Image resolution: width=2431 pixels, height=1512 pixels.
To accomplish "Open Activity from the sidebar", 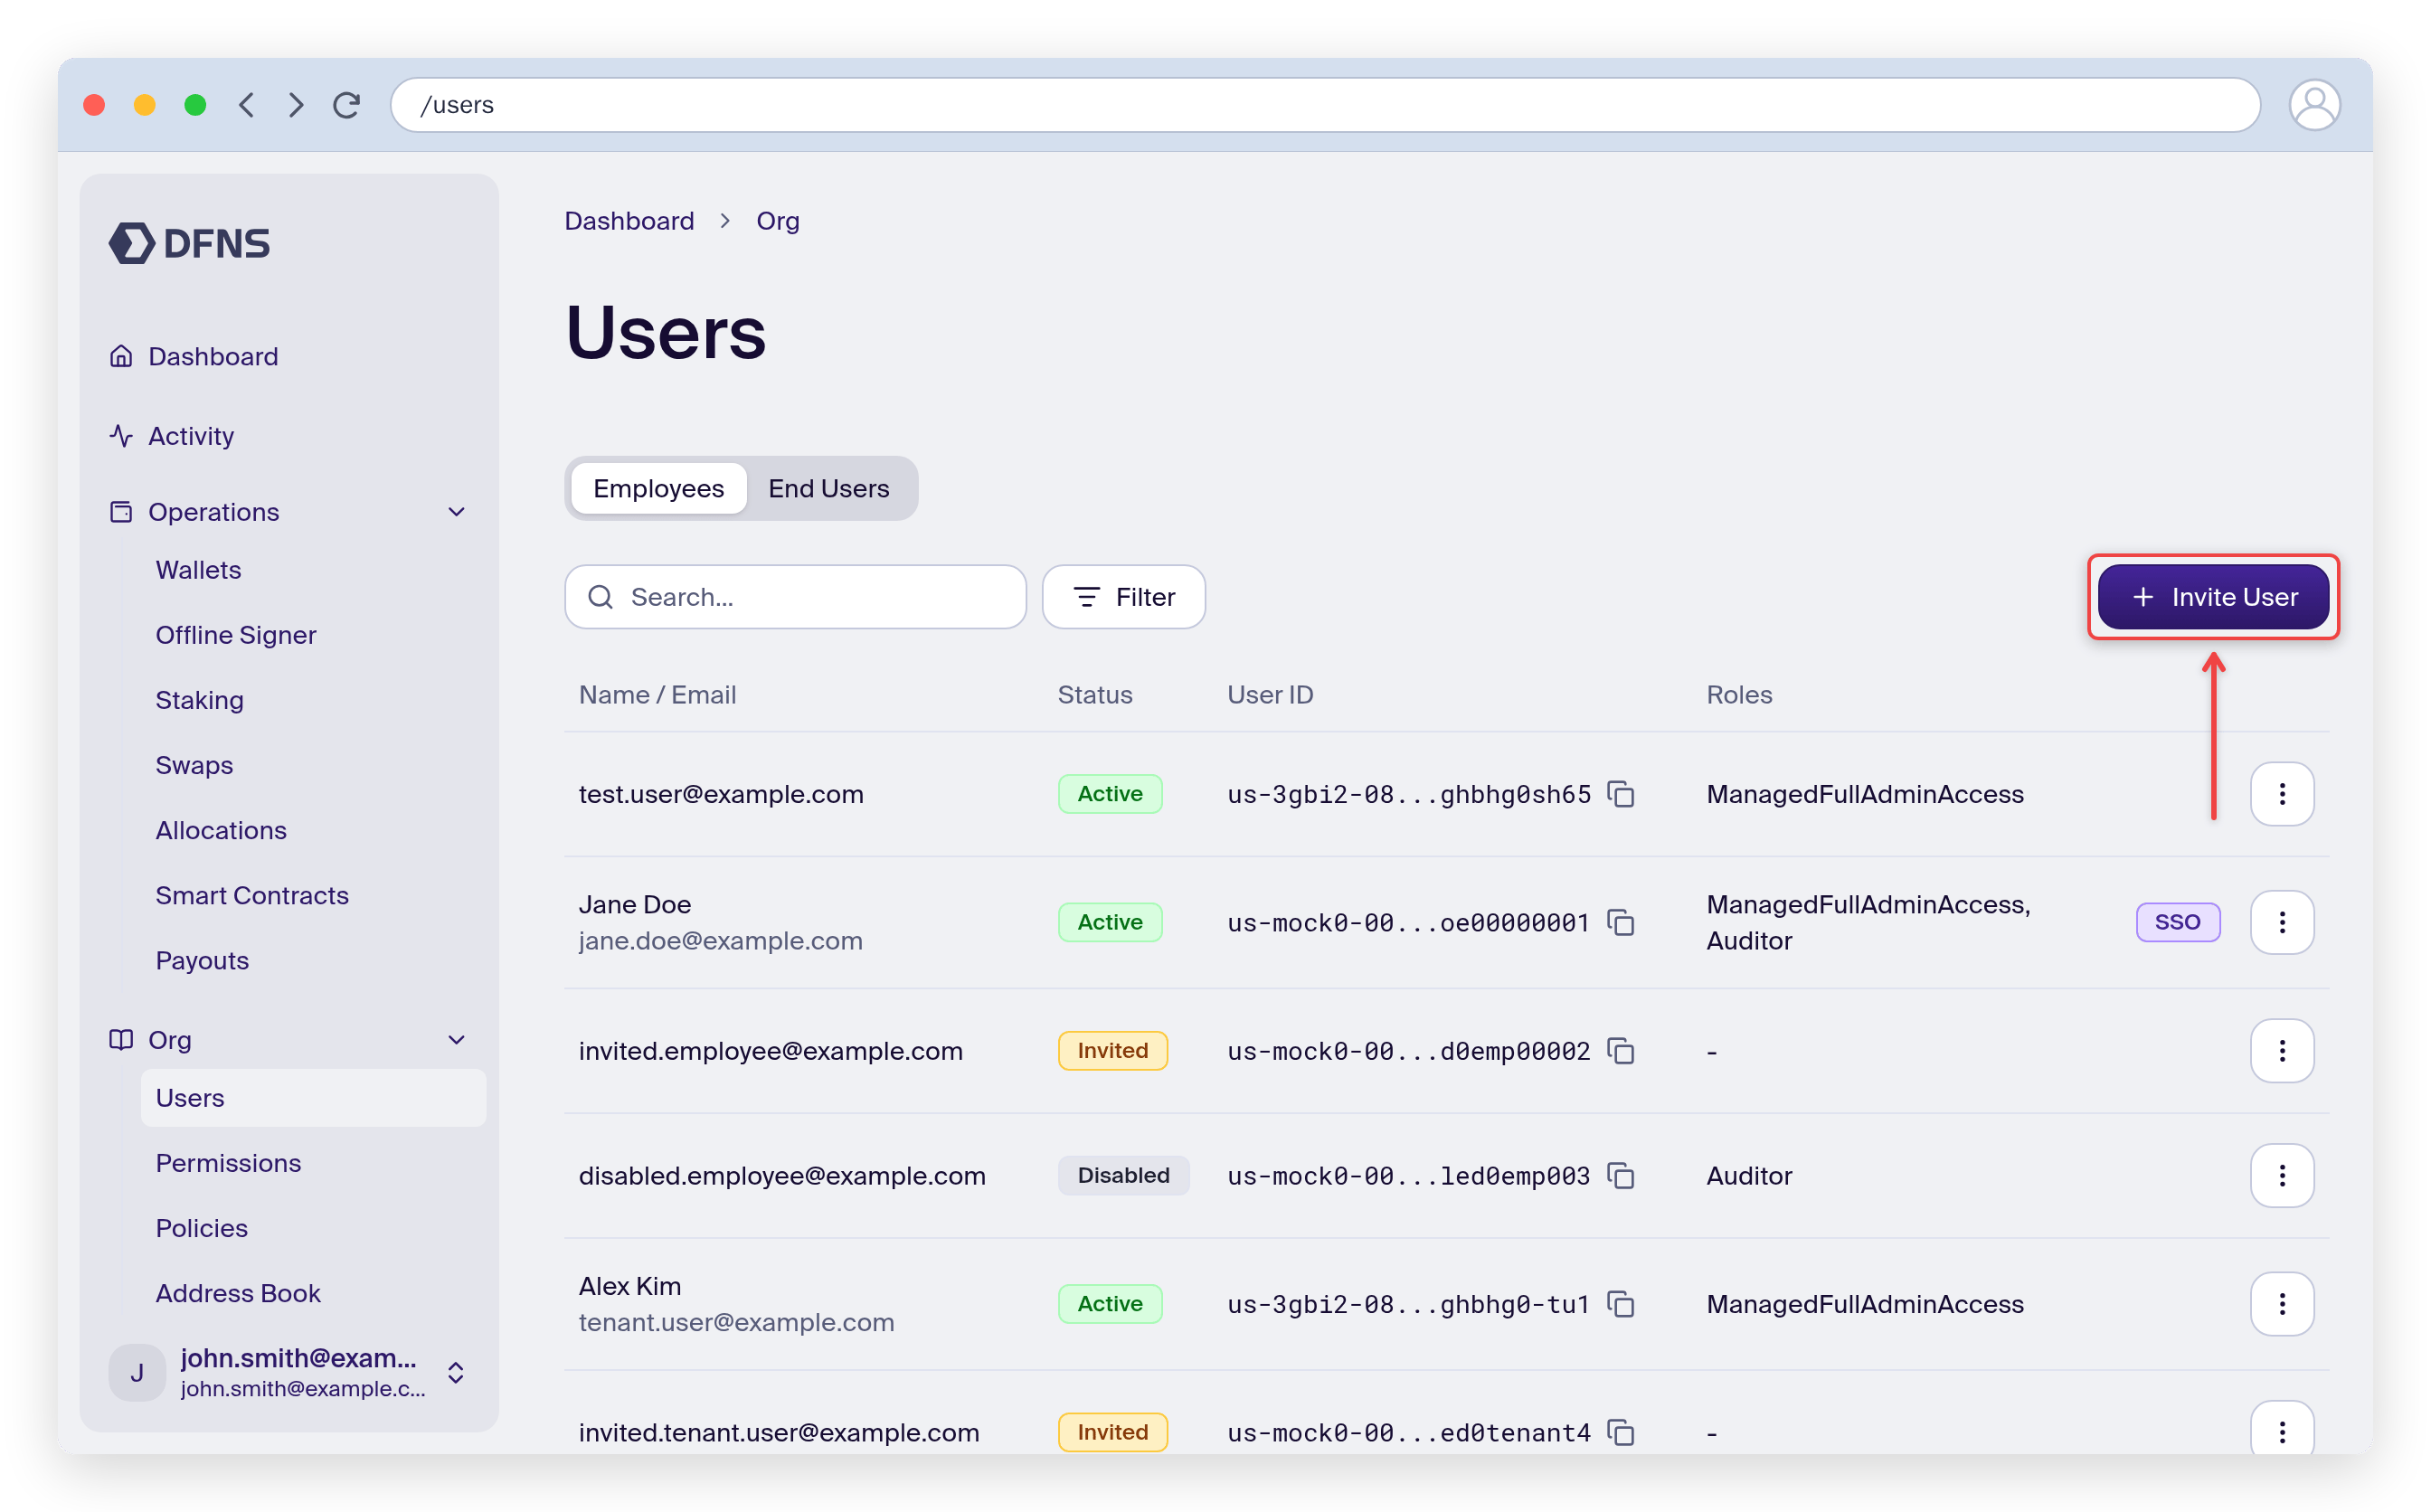I will click(191, 436).
